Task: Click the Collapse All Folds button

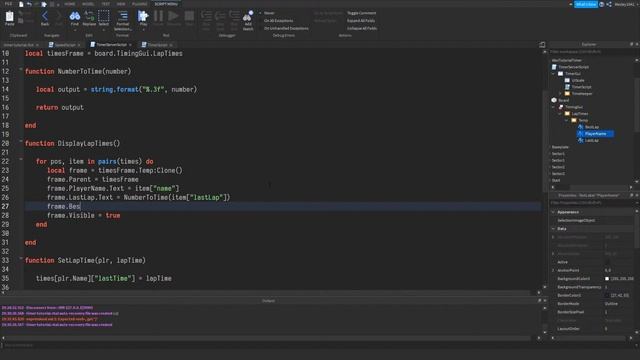Action: tap(362, 28)
